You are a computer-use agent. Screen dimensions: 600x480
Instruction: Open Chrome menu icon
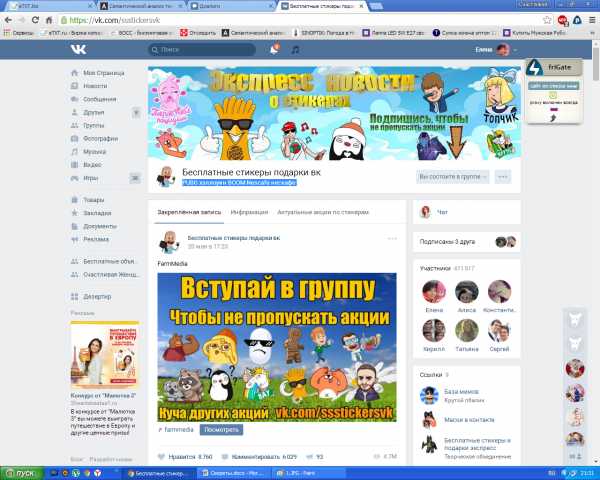click(x=592, y=20)
